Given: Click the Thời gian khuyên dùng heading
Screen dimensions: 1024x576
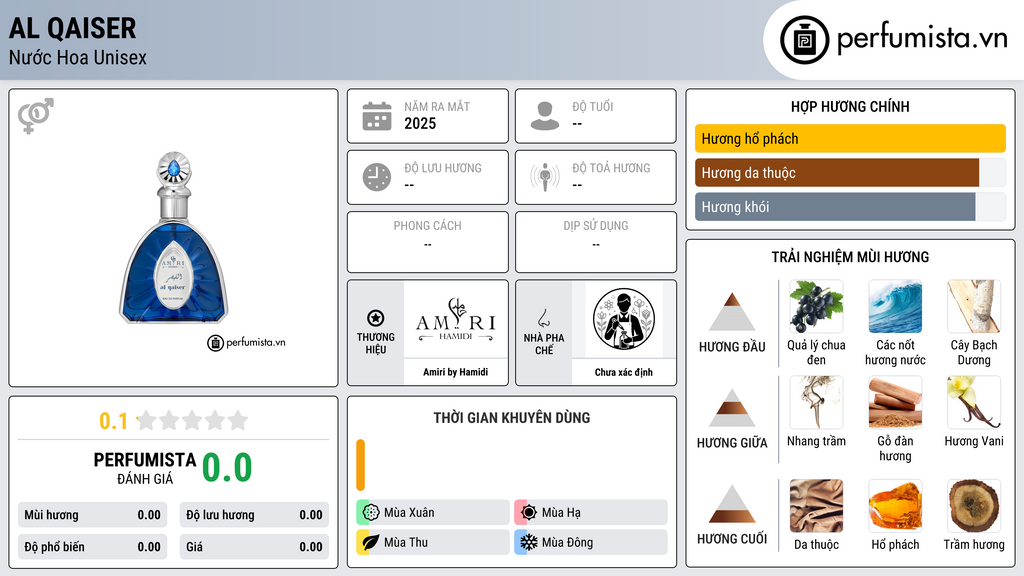Looking at the screenshot, I should tap(512, 417).
